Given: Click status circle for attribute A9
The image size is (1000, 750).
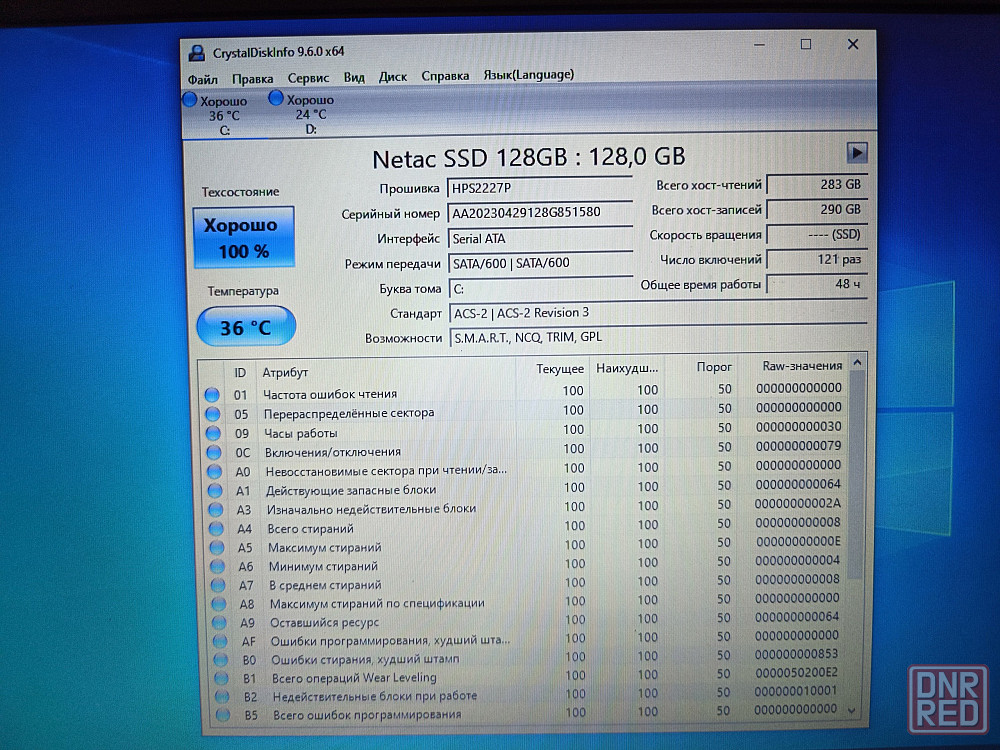Looking at the screenshot, I should [x=219, y=622].
